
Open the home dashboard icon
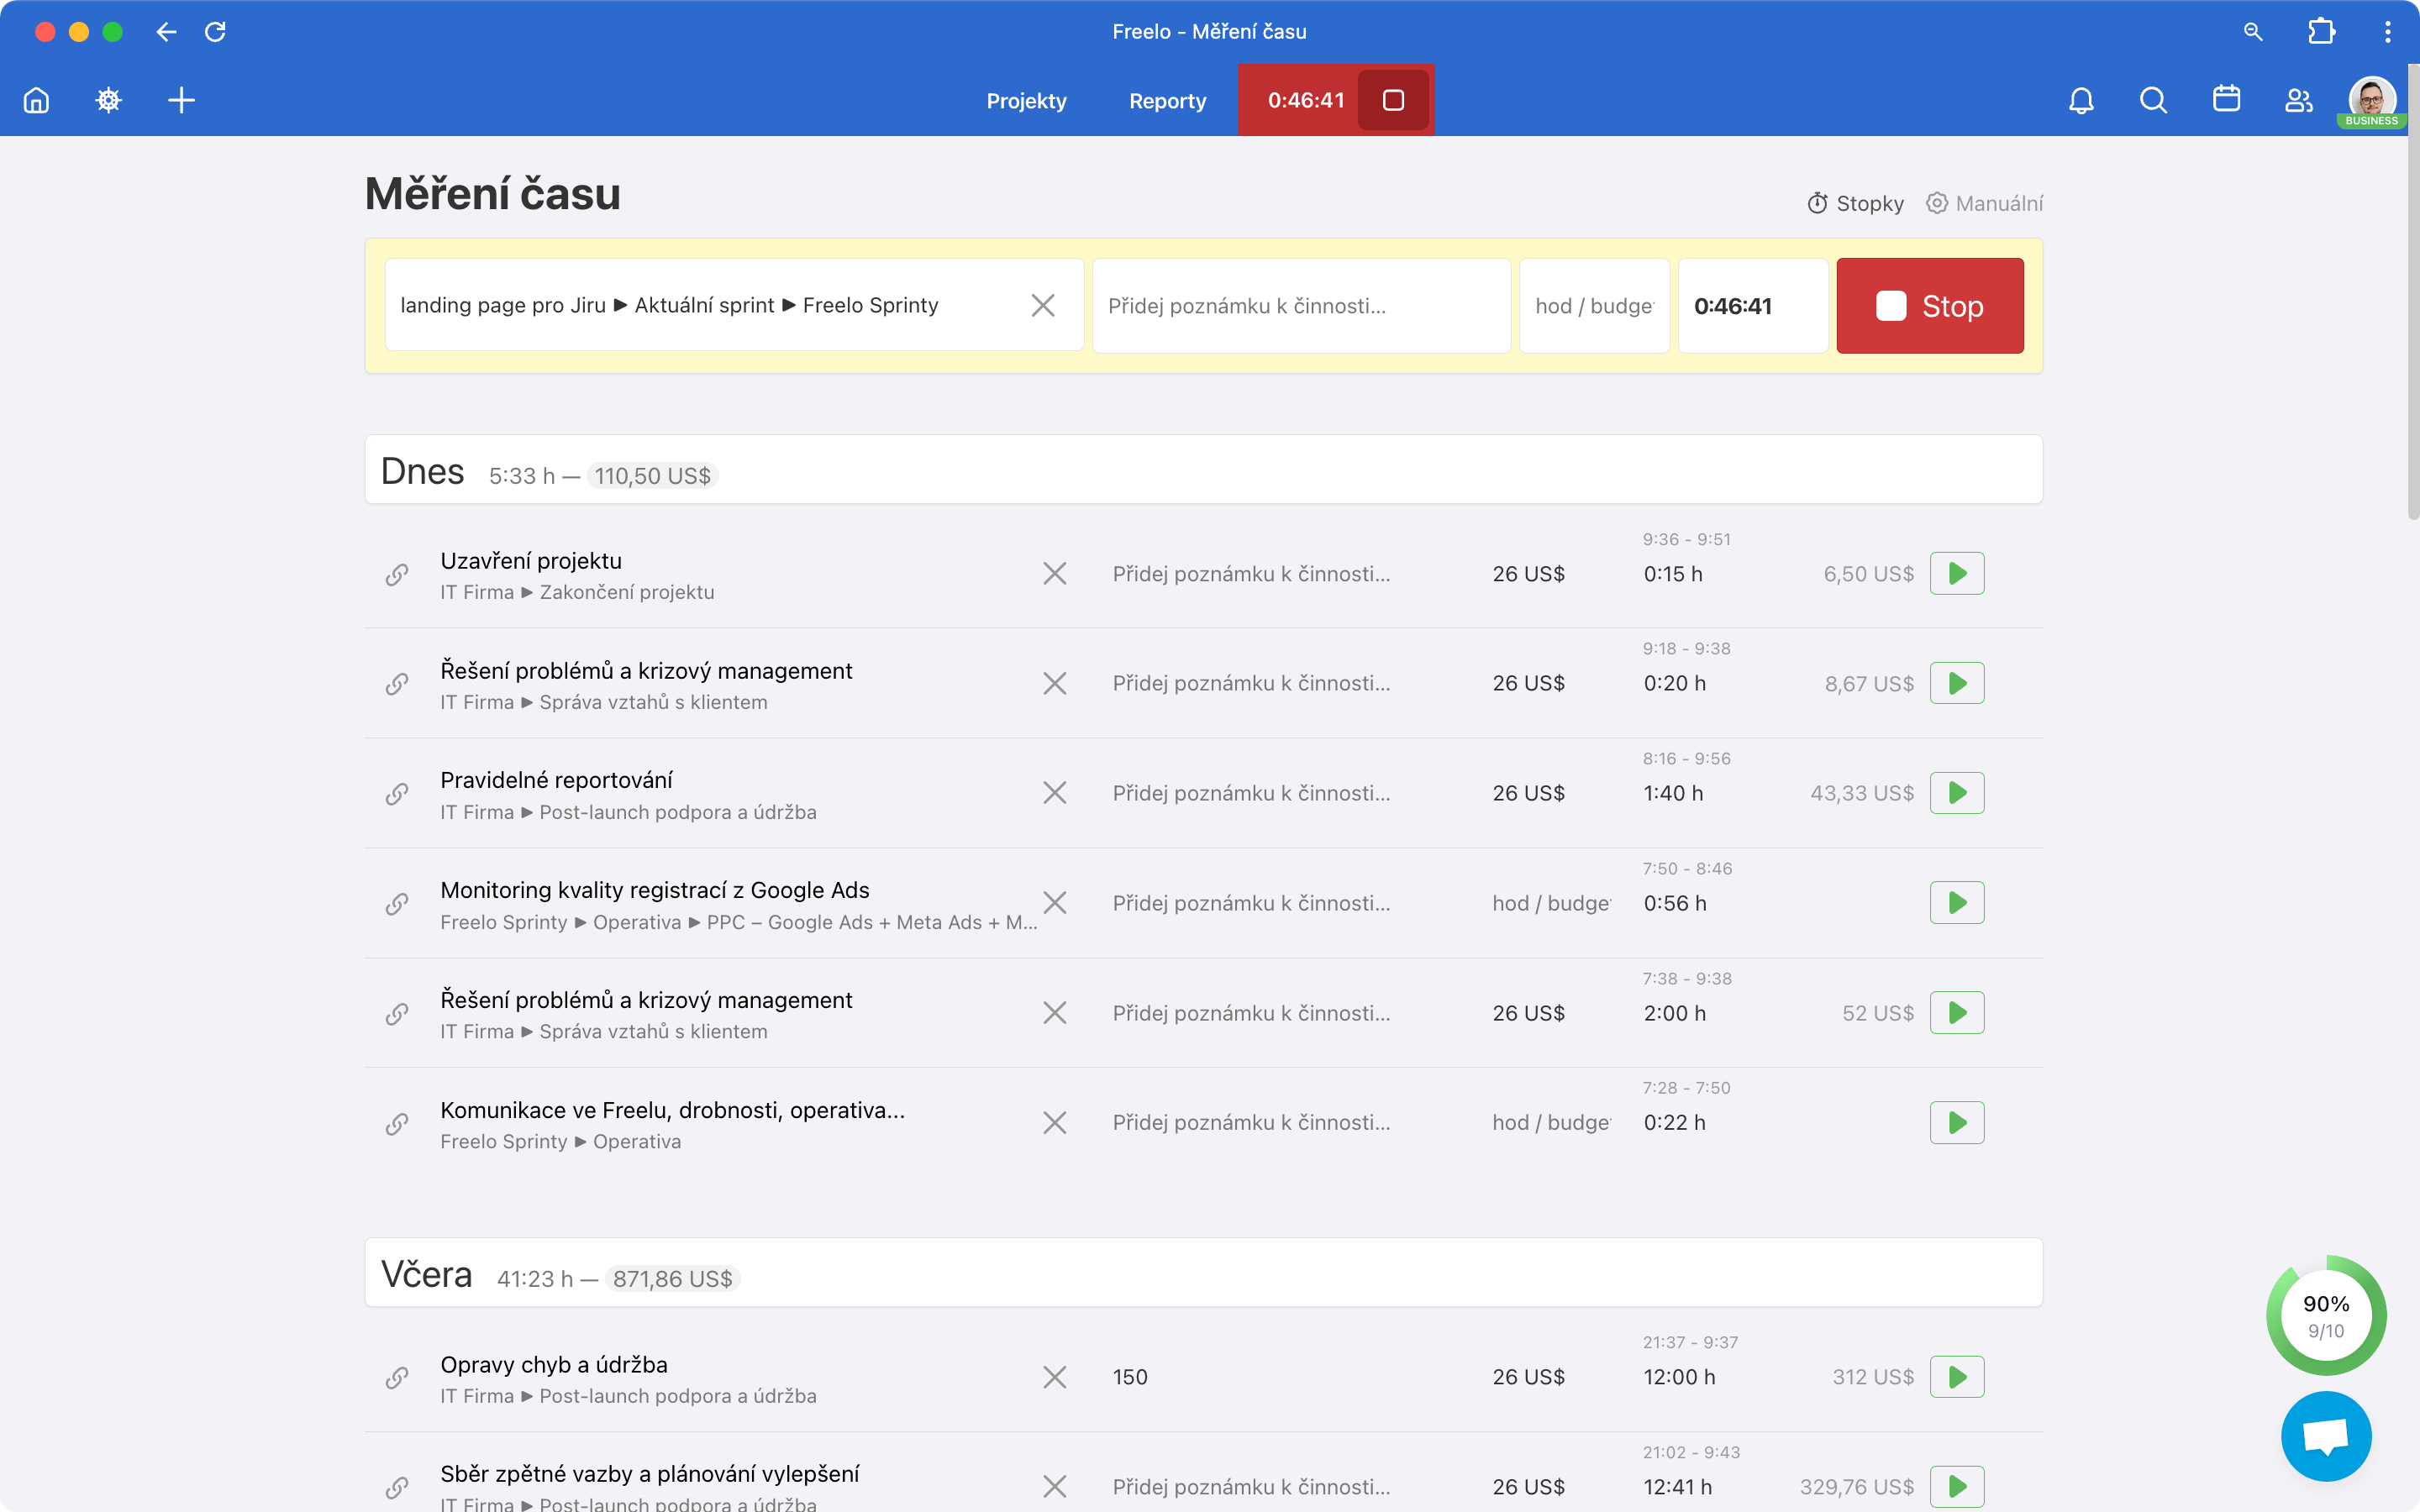coord(36,100)
